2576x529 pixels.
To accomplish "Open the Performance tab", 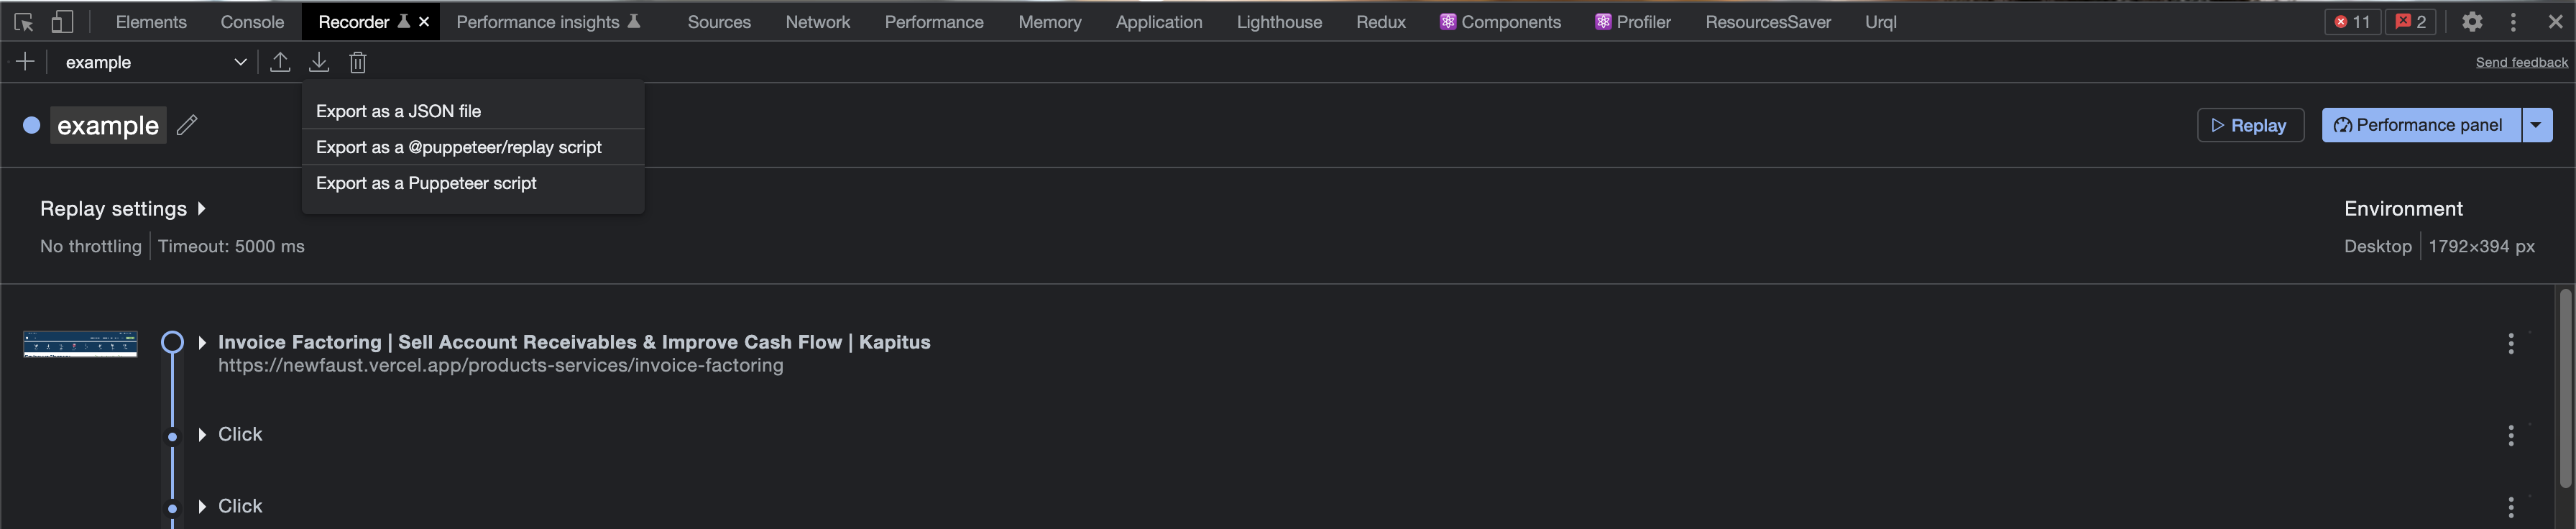I will click(x=934, y=21).
